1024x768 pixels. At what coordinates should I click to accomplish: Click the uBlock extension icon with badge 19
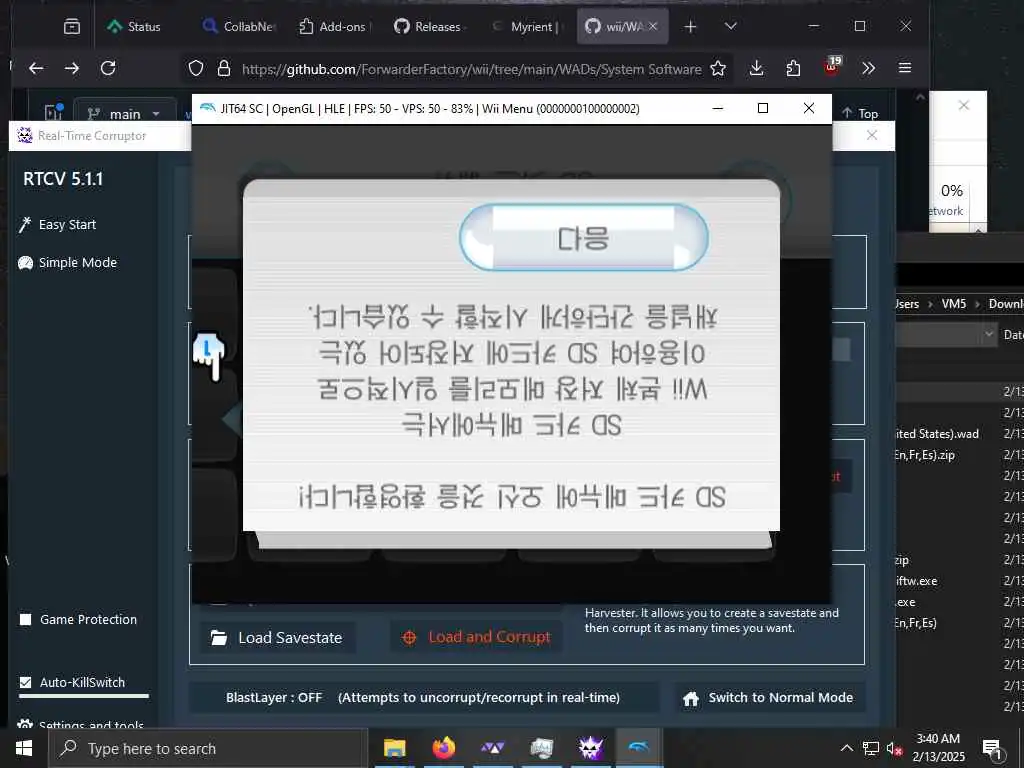tap(832, 67)
